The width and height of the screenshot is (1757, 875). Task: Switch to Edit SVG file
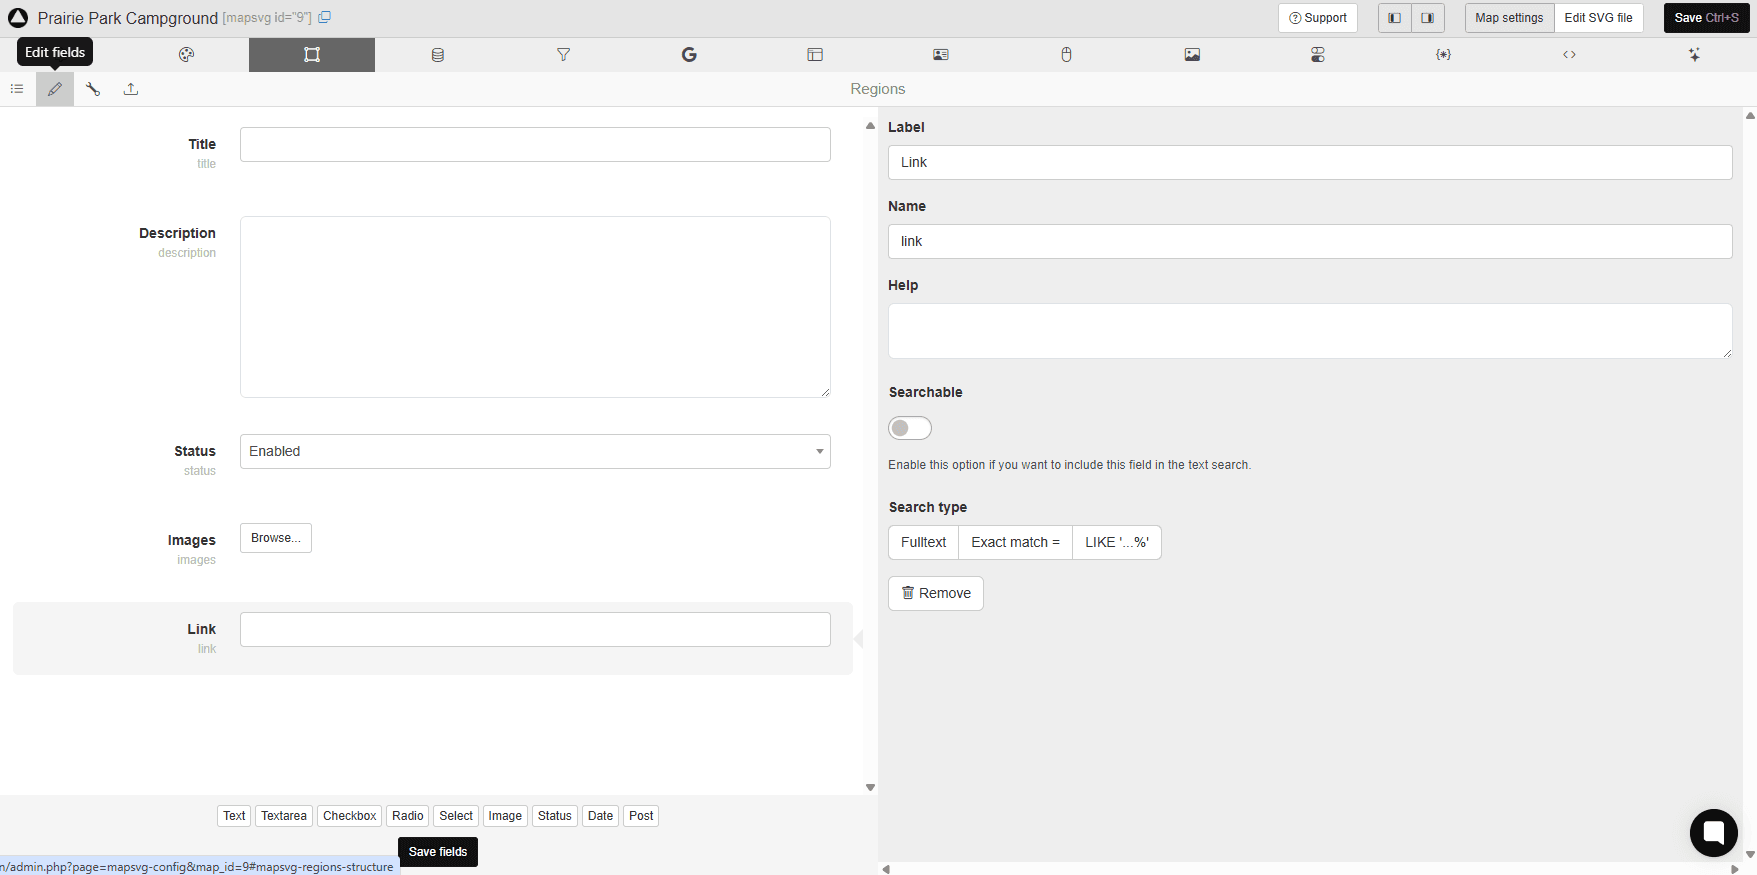pos(1598,18)
